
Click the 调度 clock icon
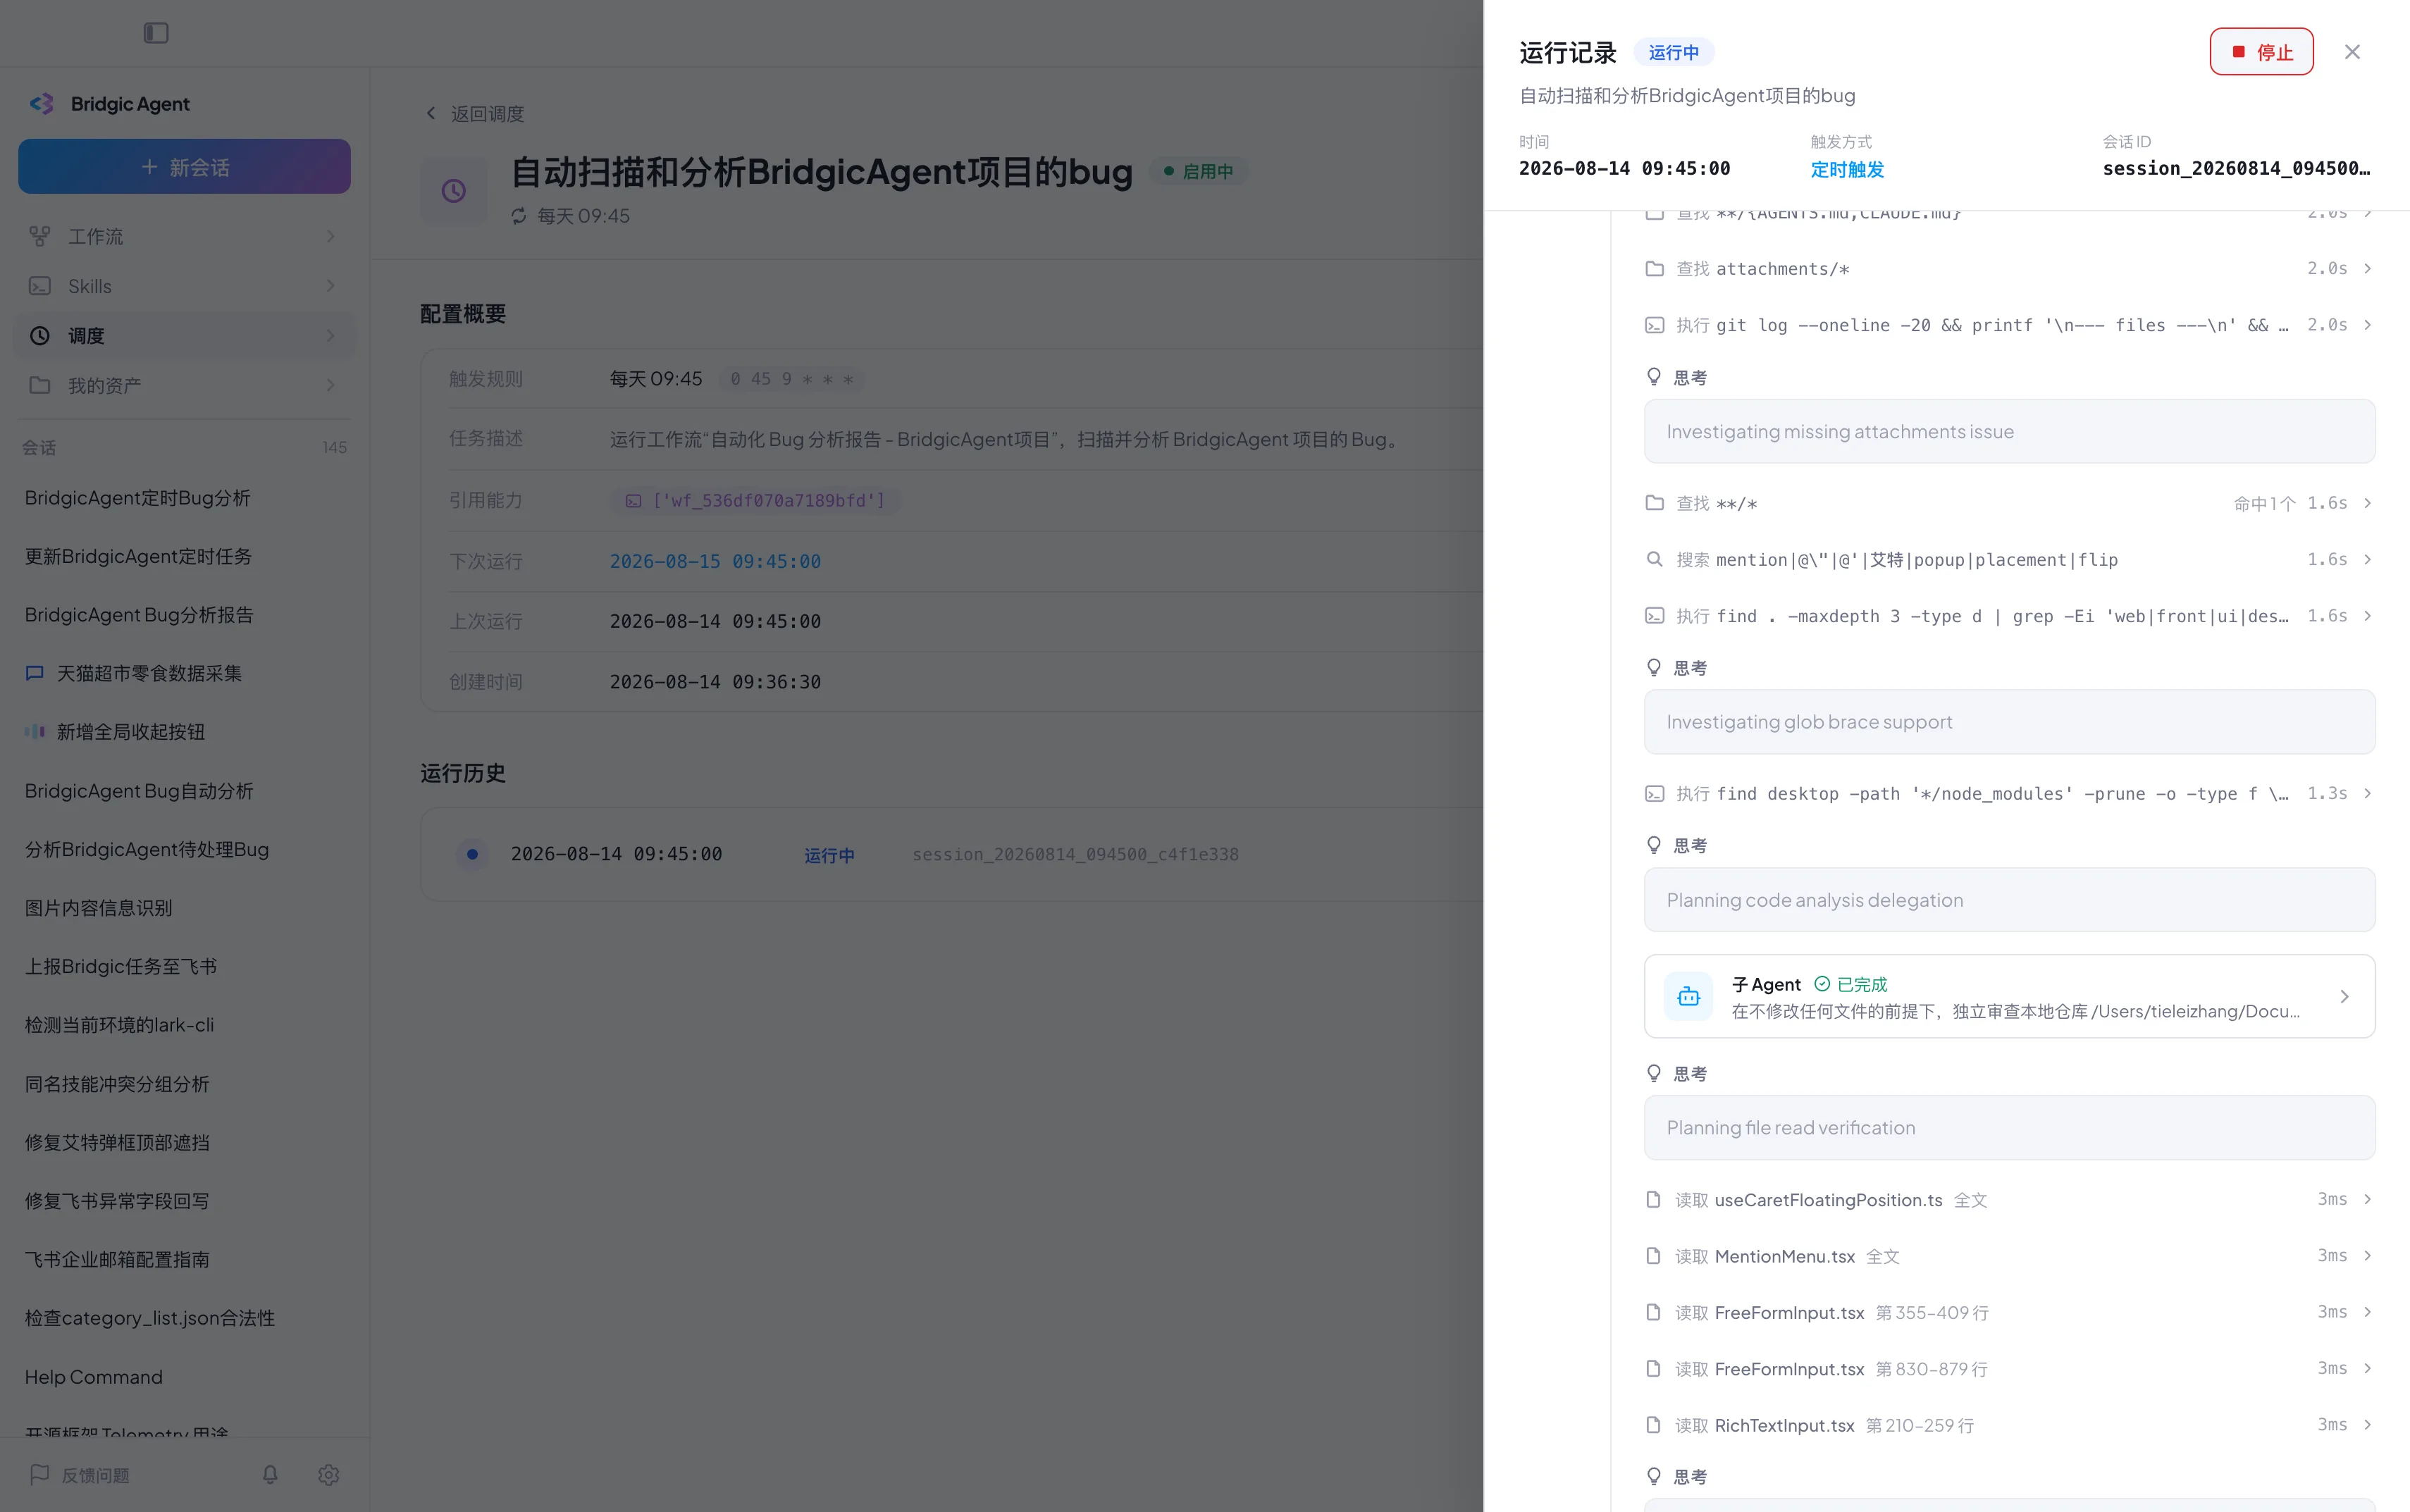pos(40,336)
